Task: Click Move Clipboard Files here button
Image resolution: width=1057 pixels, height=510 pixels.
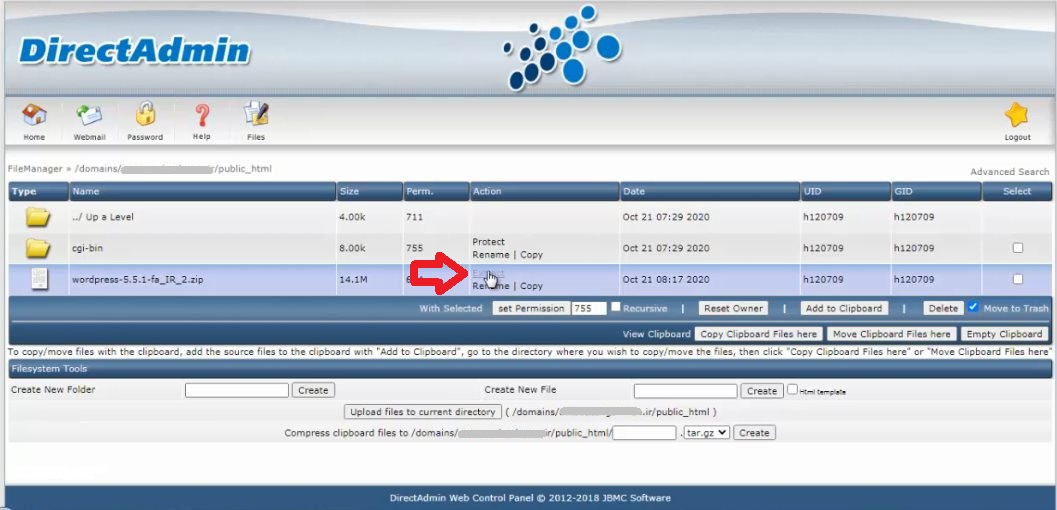Action: tap(892, 334)
